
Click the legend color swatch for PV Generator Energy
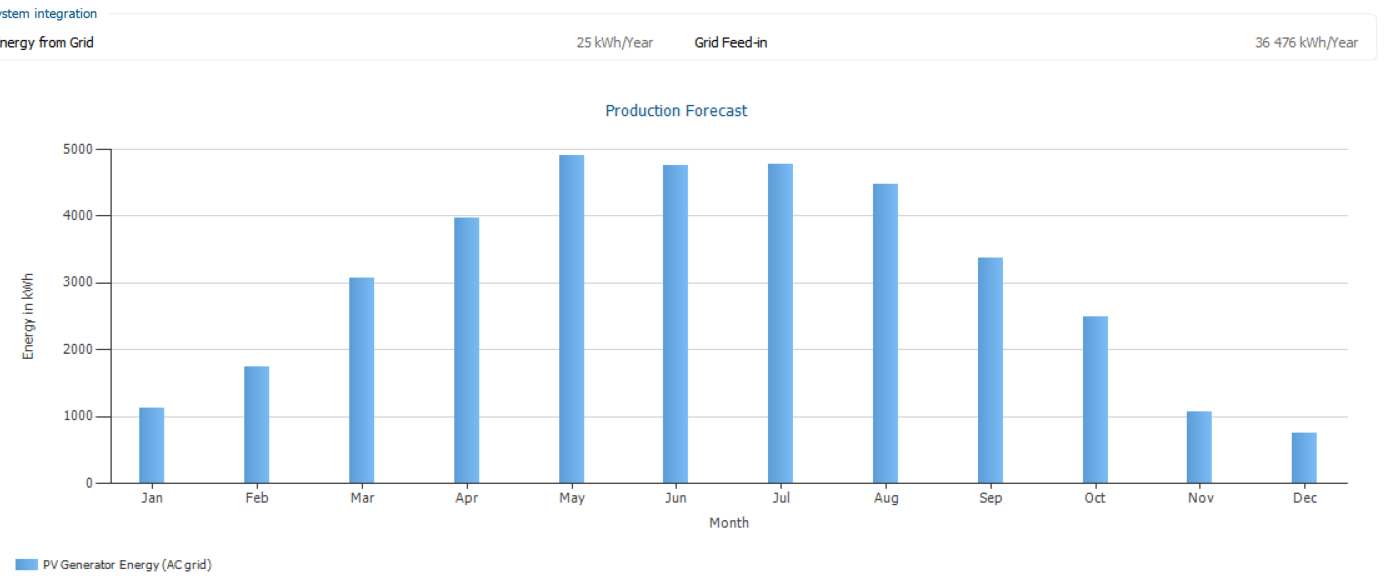[x=26, y=565]
